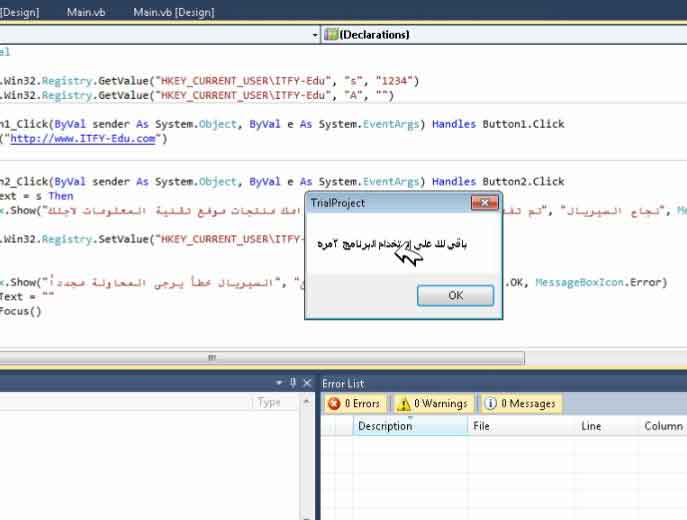Image resolution: width=687 pixels, height=520 pixels.
Task: Open the class name dropdown arrow
Action: 315,35
